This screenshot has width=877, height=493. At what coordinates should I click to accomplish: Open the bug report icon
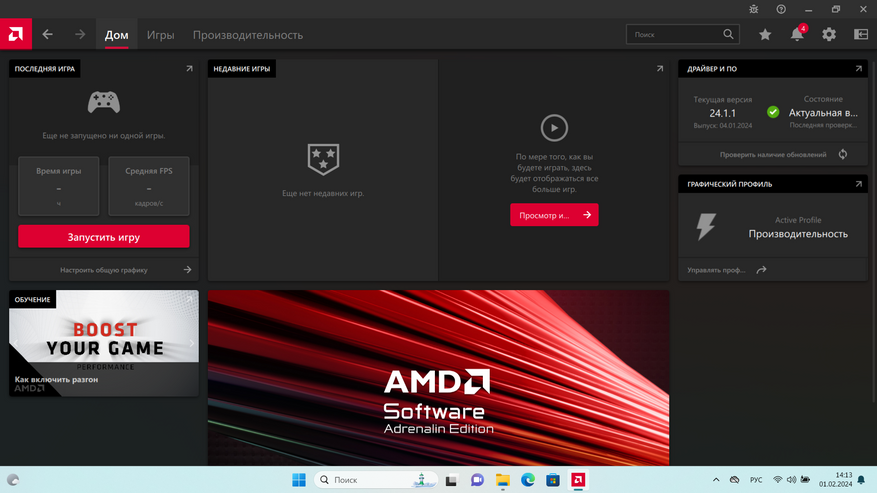tap(753, 9)
